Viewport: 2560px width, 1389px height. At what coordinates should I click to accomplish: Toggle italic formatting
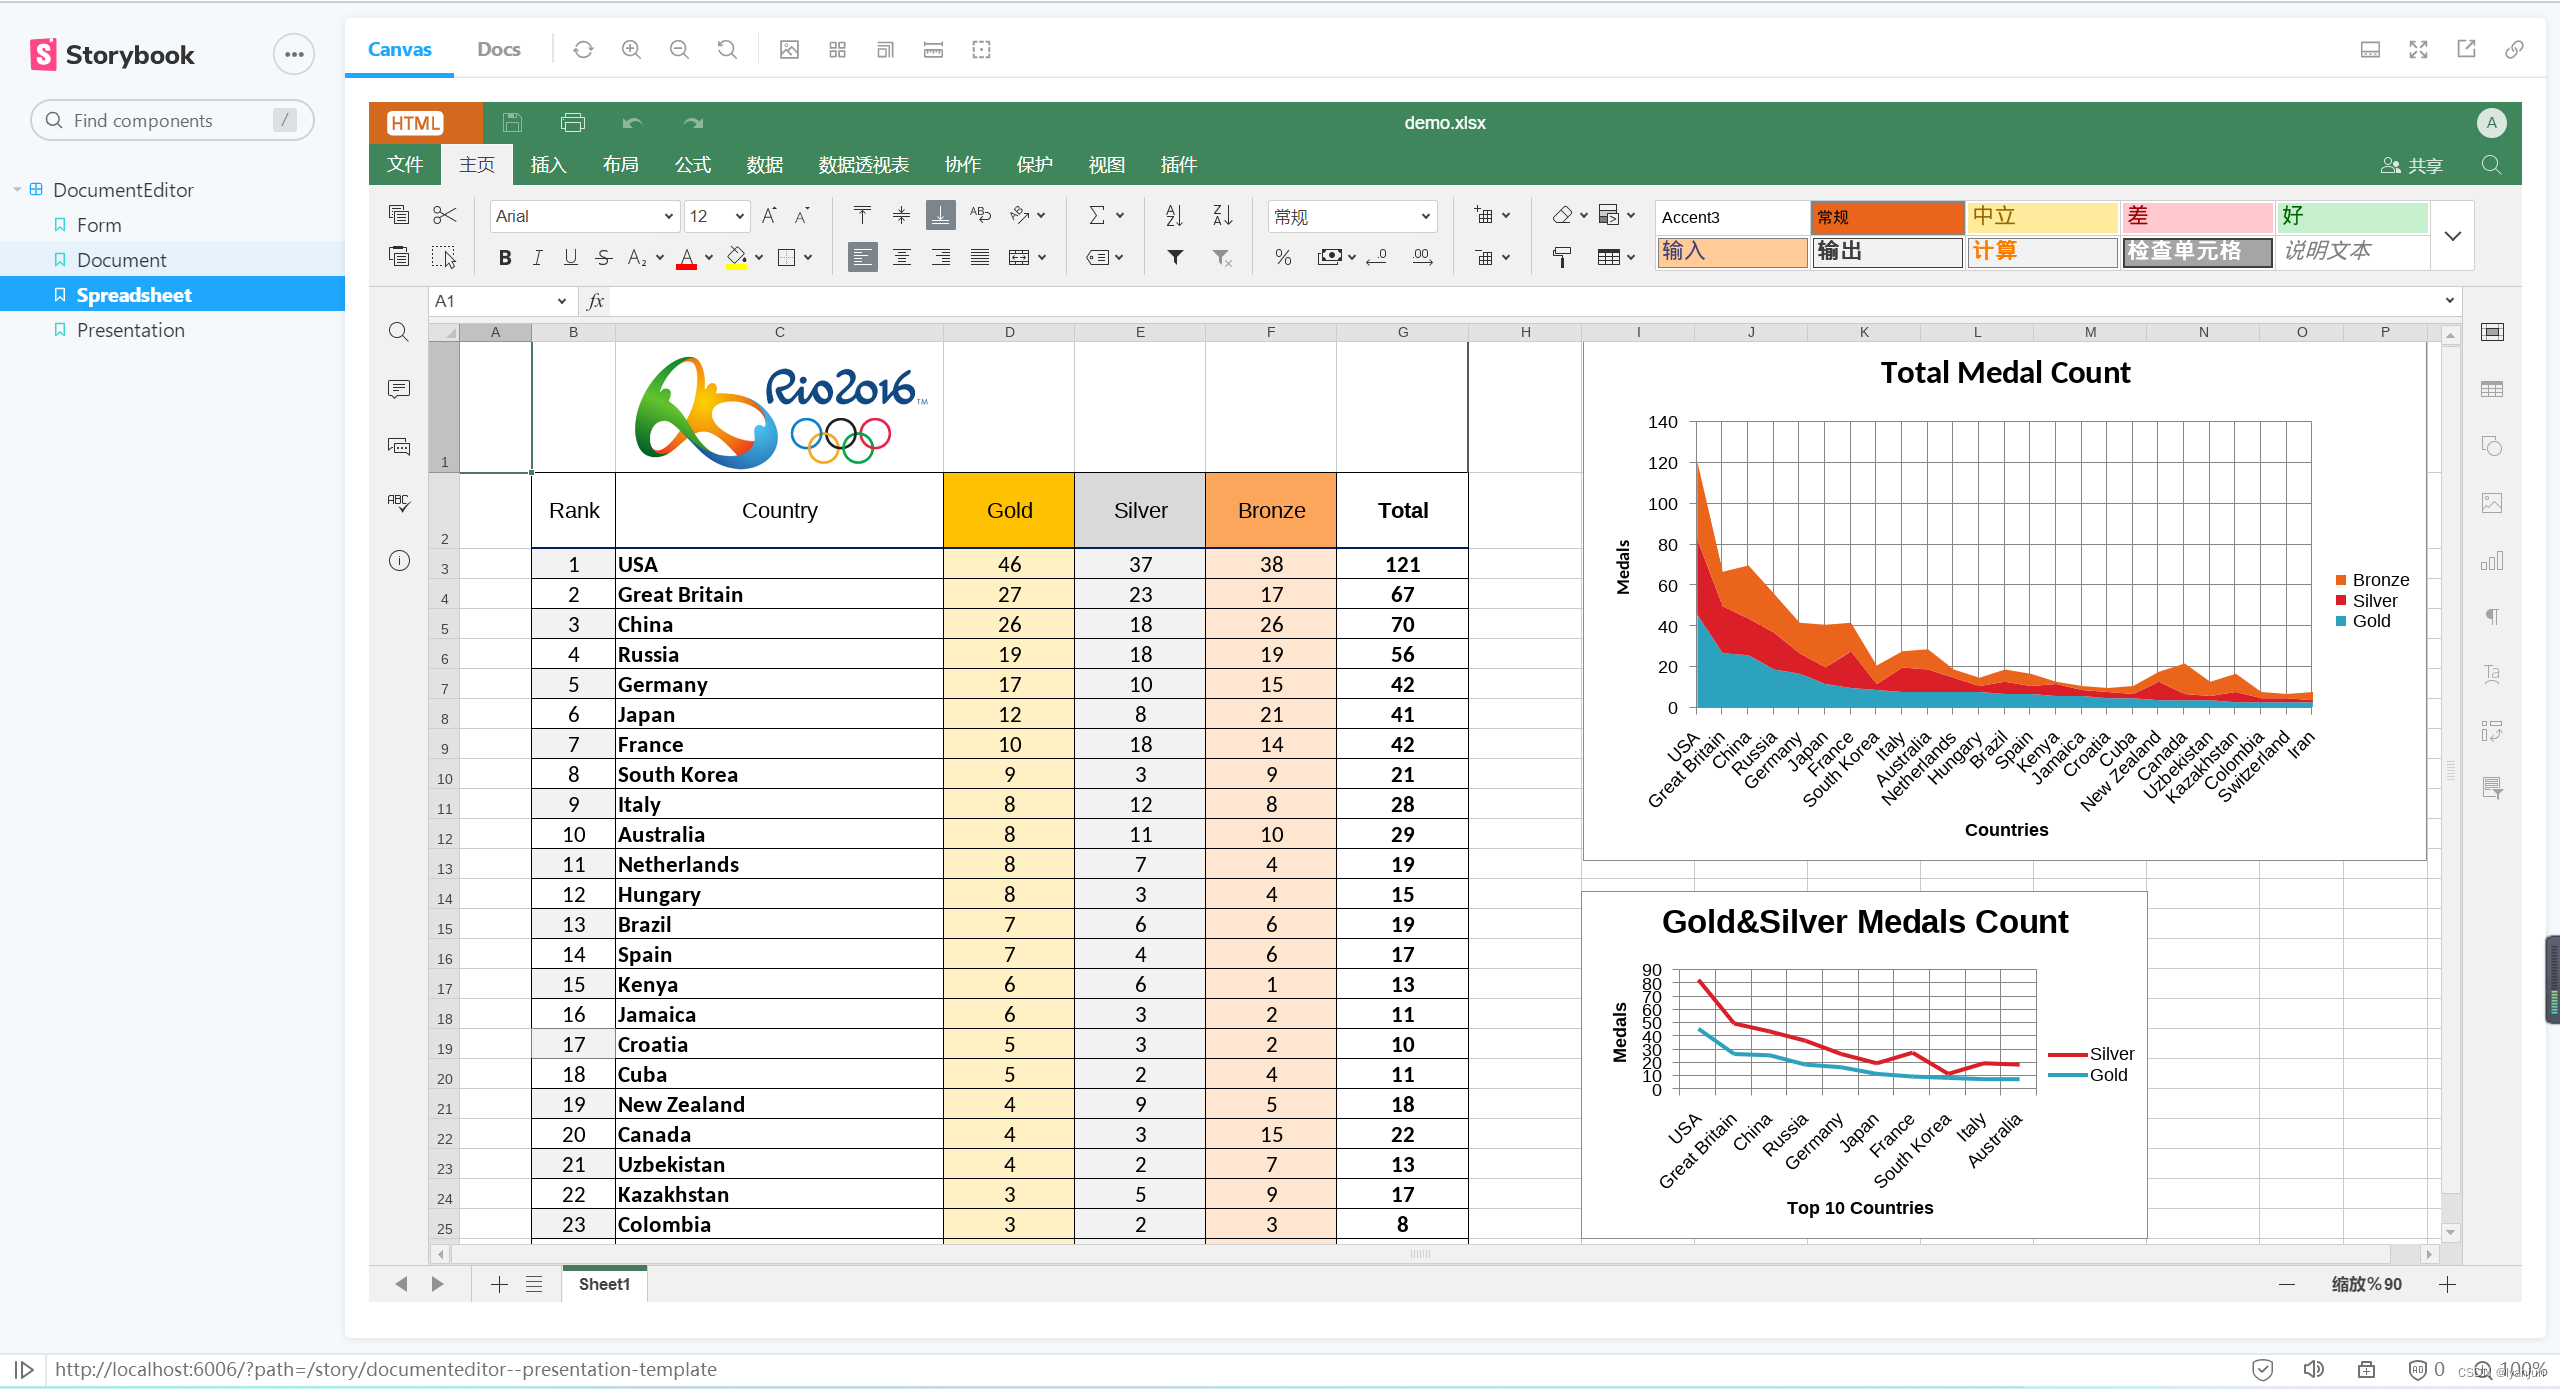pyautogui.click(x=537, y=258)
